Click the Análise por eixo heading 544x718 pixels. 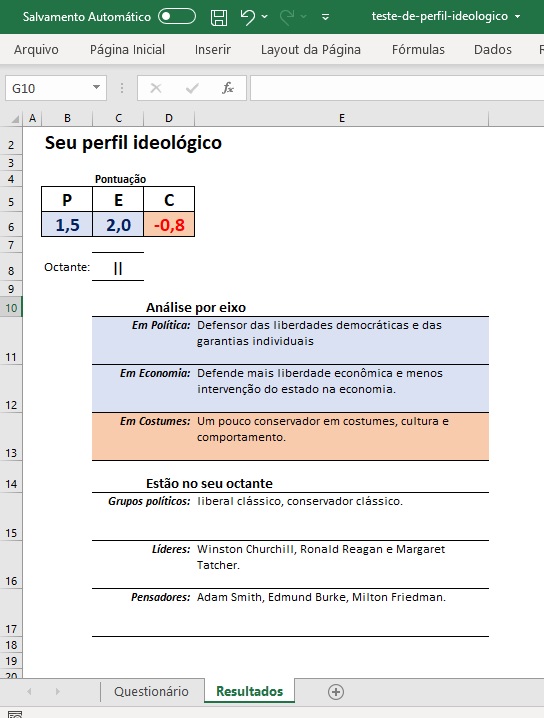tap(196, 307)
